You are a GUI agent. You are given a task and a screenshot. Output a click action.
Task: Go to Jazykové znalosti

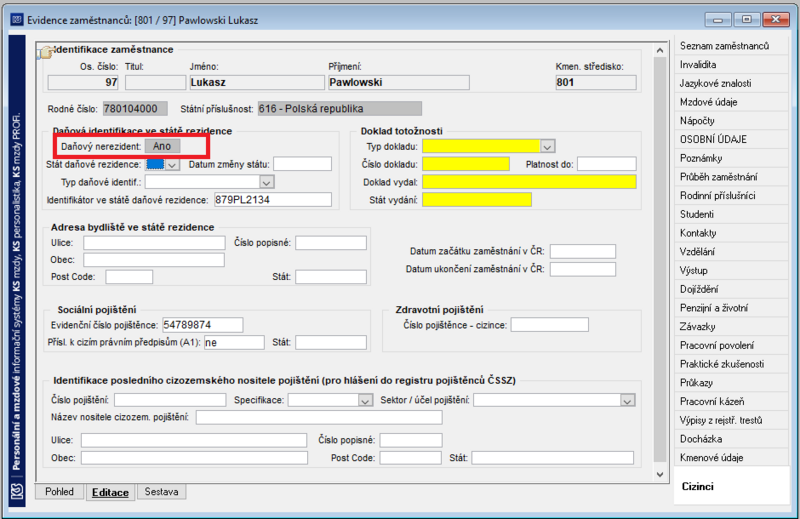click(x=731, y=83)
